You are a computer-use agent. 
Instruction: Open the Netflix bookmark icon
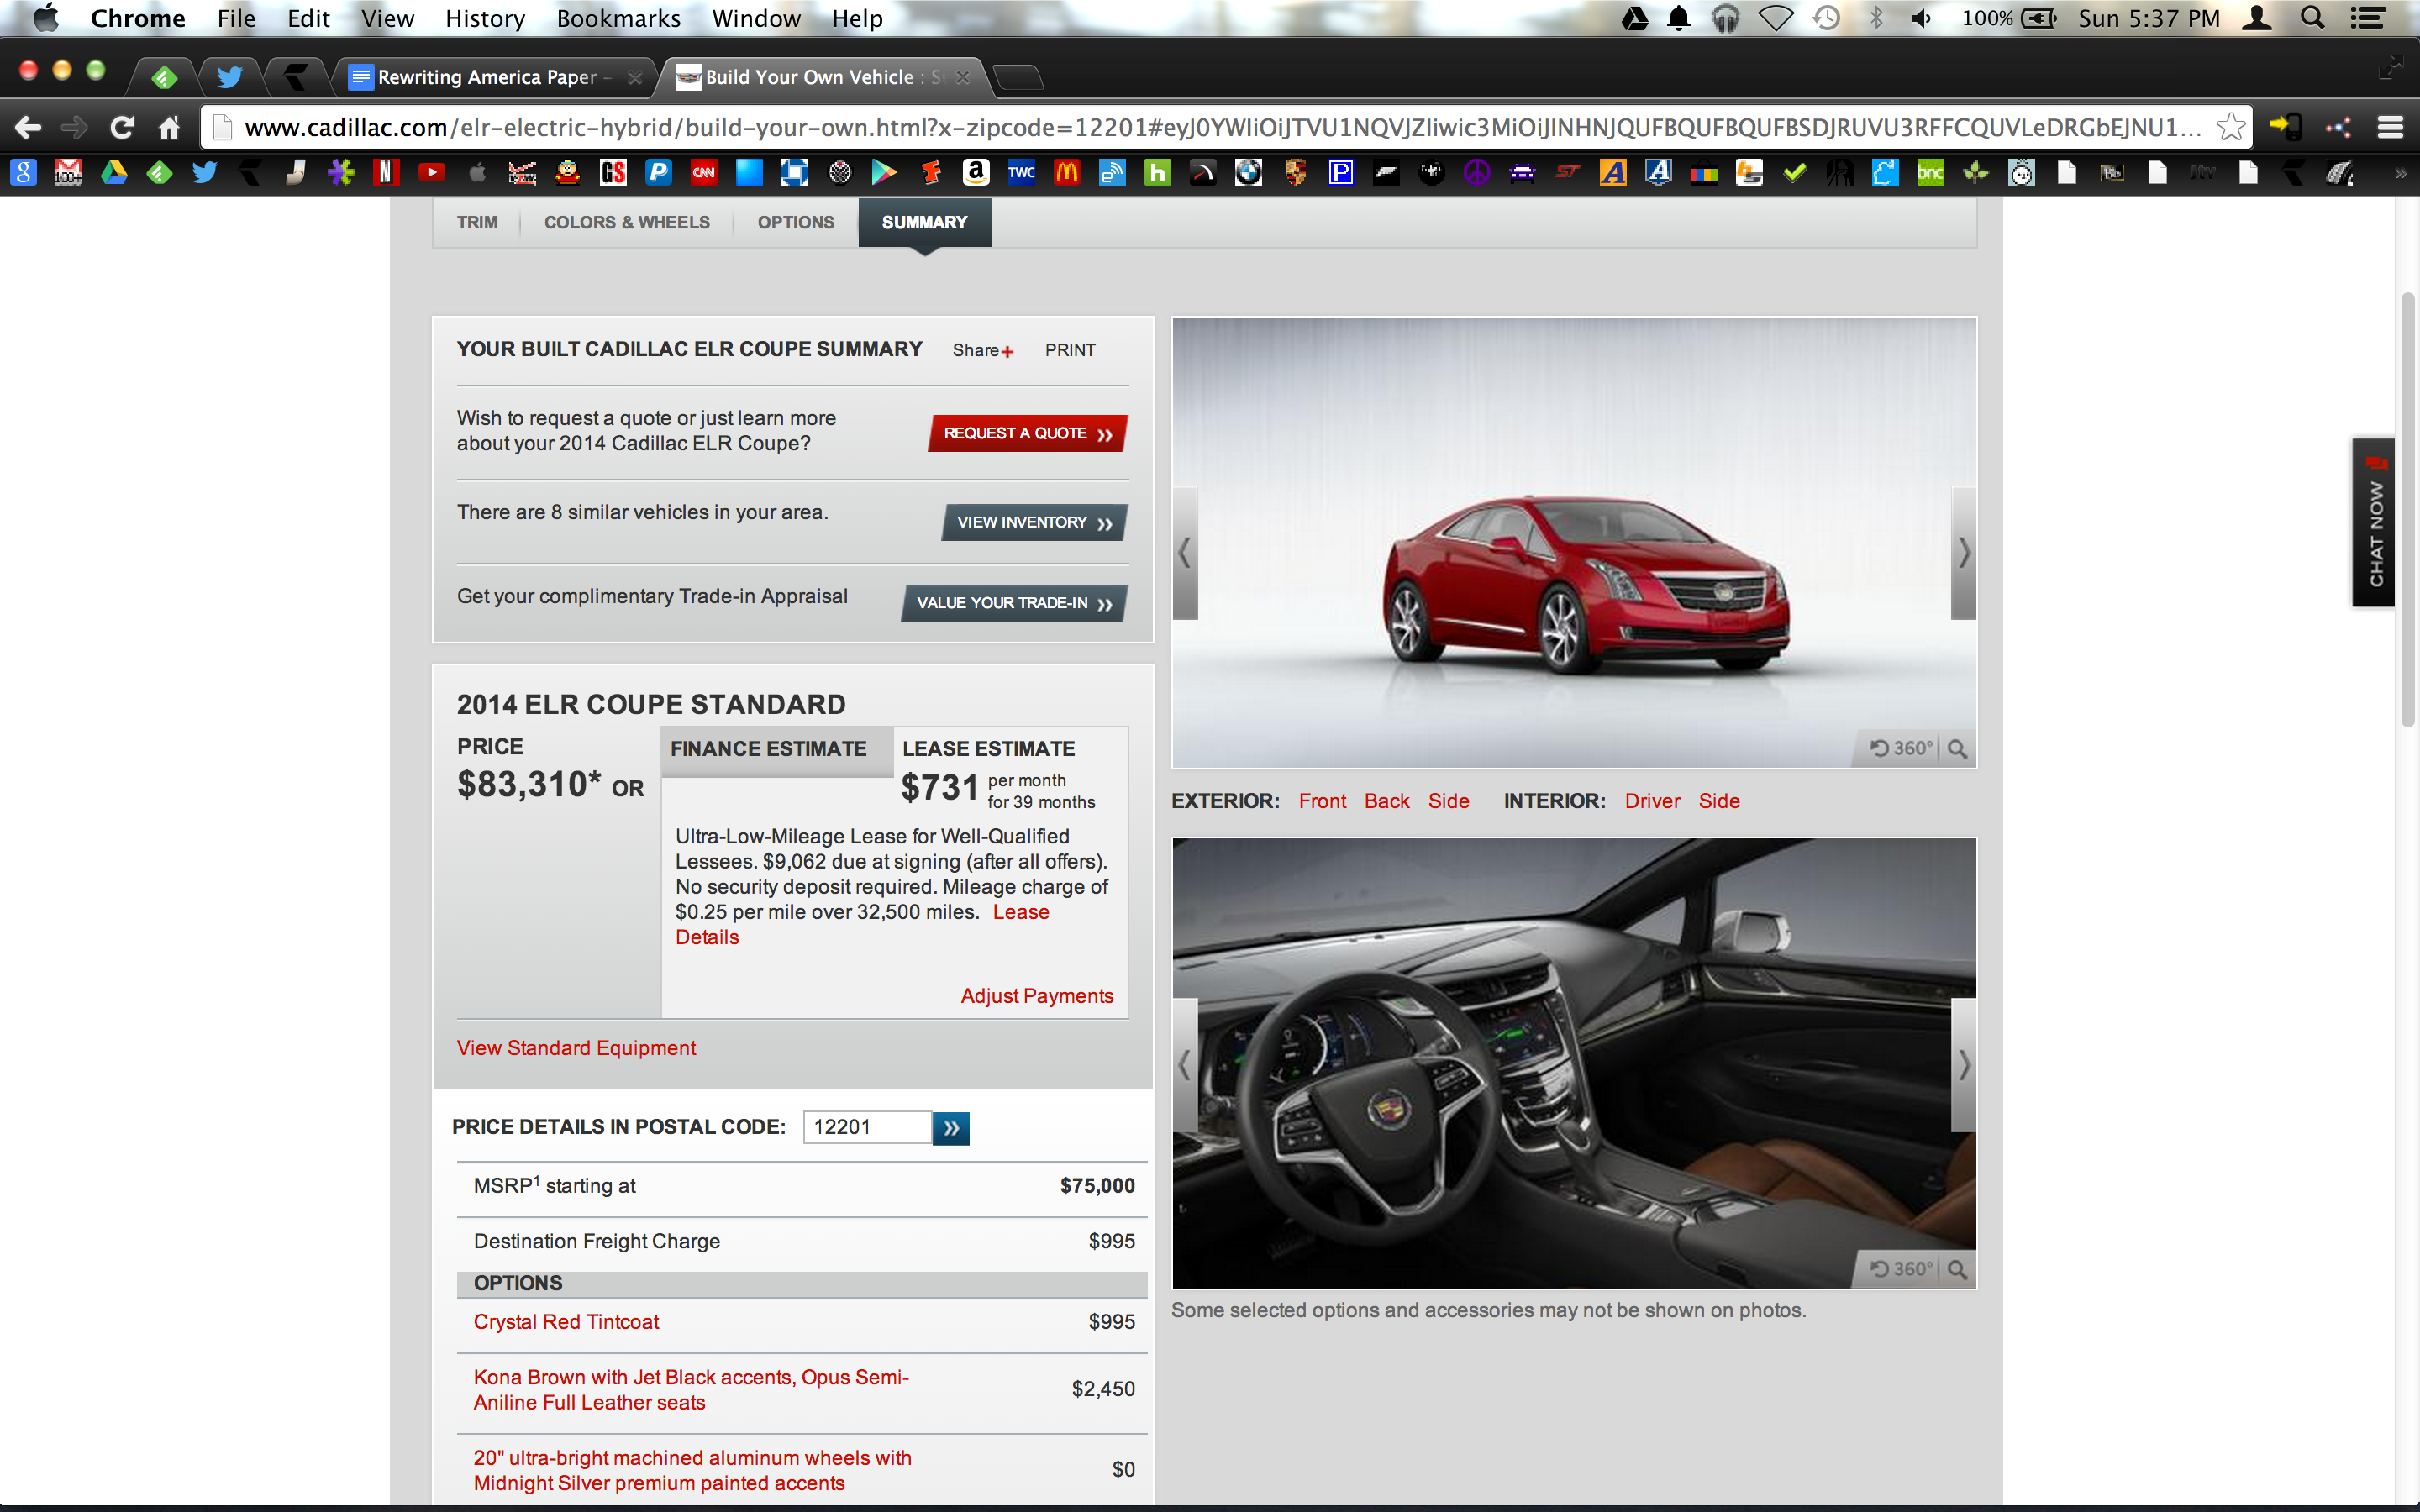(x=386, y=173)
